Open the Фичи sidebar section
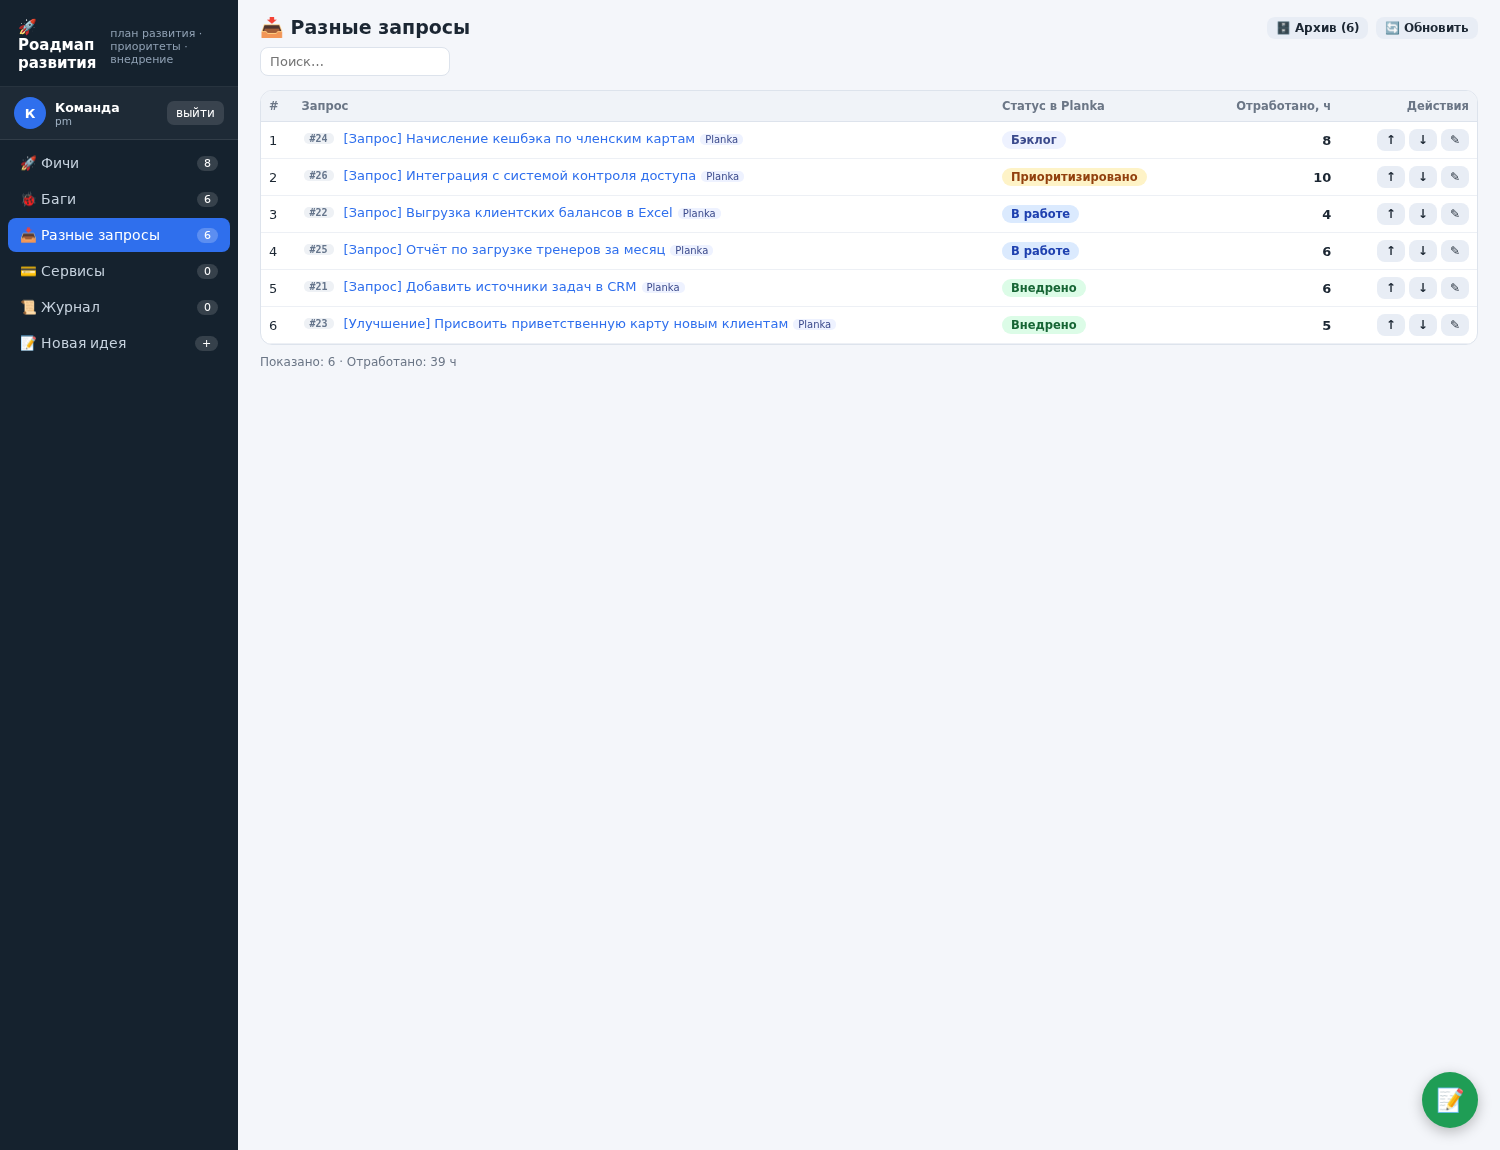This screenshot has height=1150, width=1500. pyautogui.click(x=119, y=163)
